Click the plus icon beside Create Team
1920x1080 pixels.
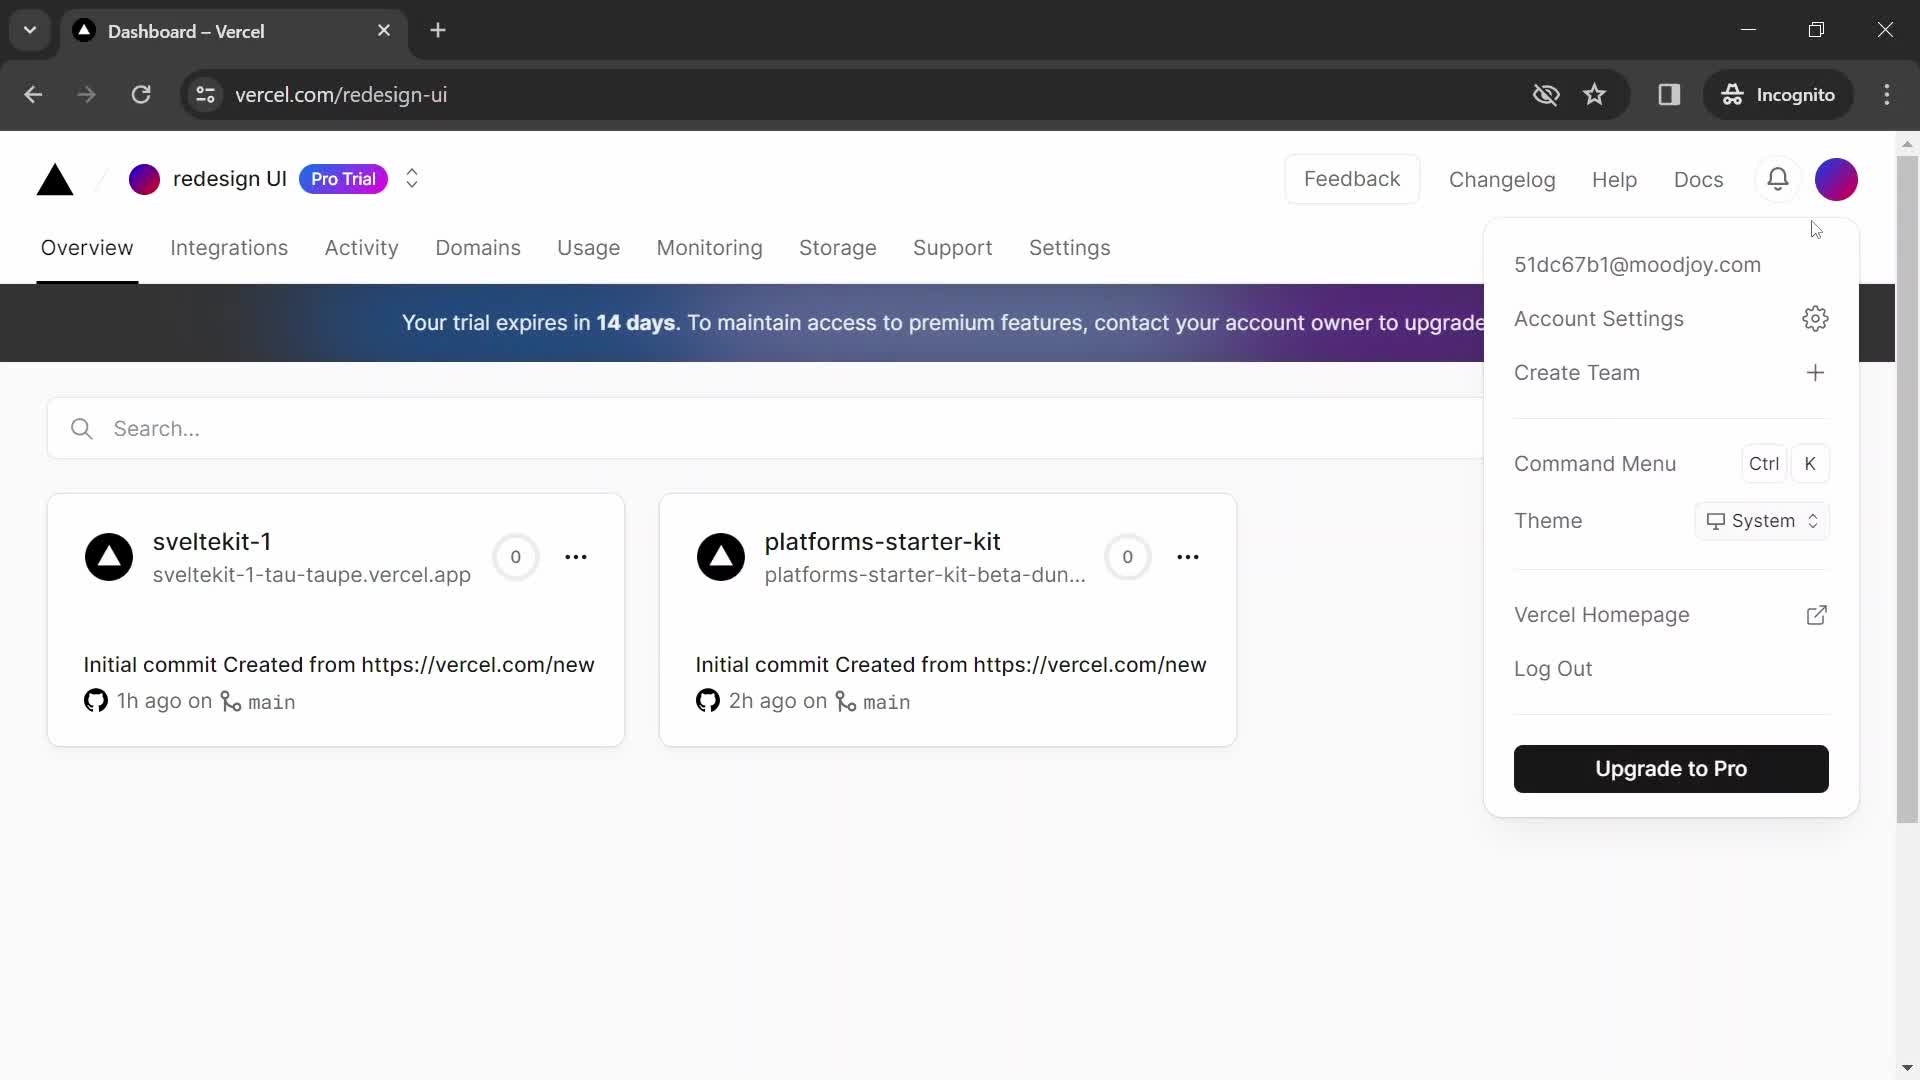click(x=1815, y=373)
